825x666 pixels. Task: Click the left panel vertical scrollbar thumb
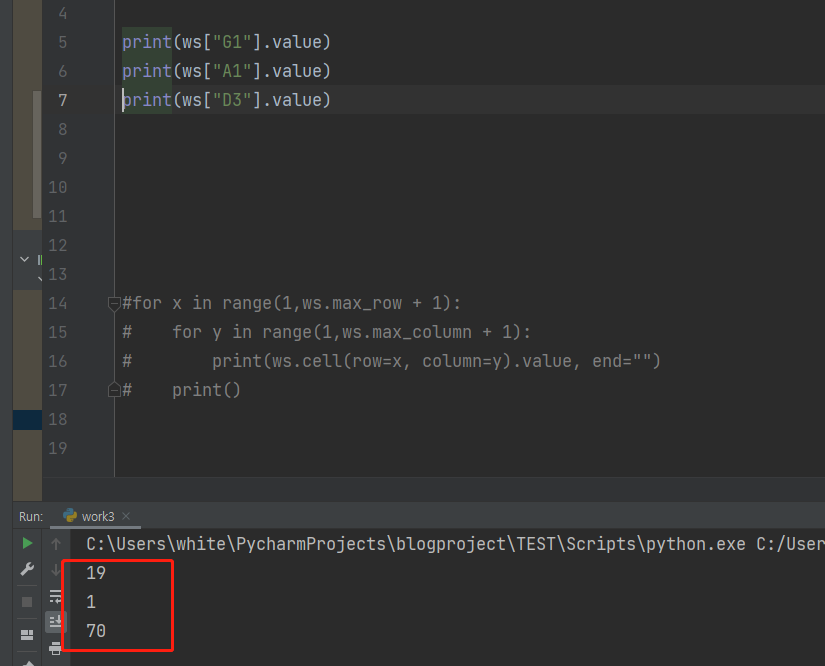click(x=37, y=154)
